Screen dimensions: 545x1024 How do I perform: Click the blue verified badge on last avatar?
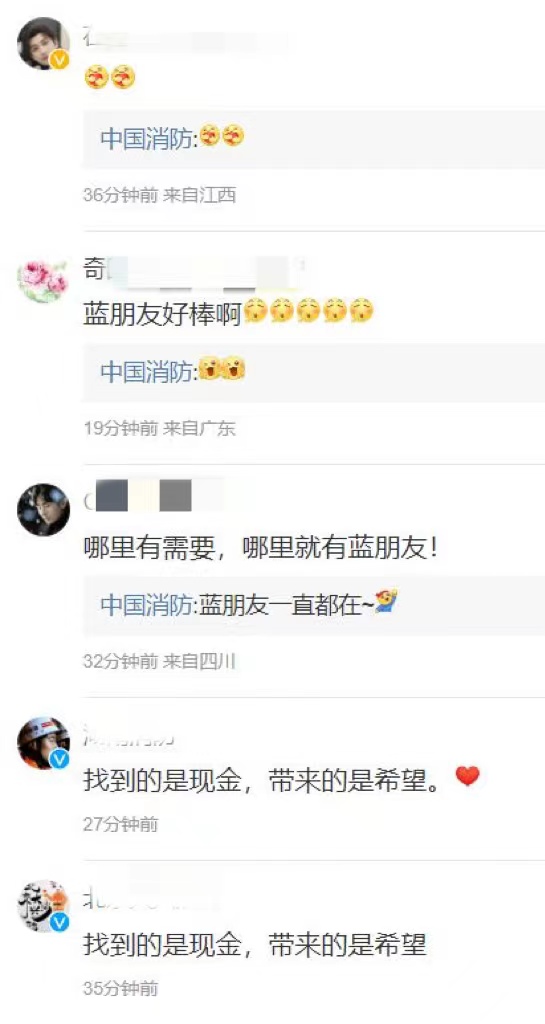coord(60,923)
